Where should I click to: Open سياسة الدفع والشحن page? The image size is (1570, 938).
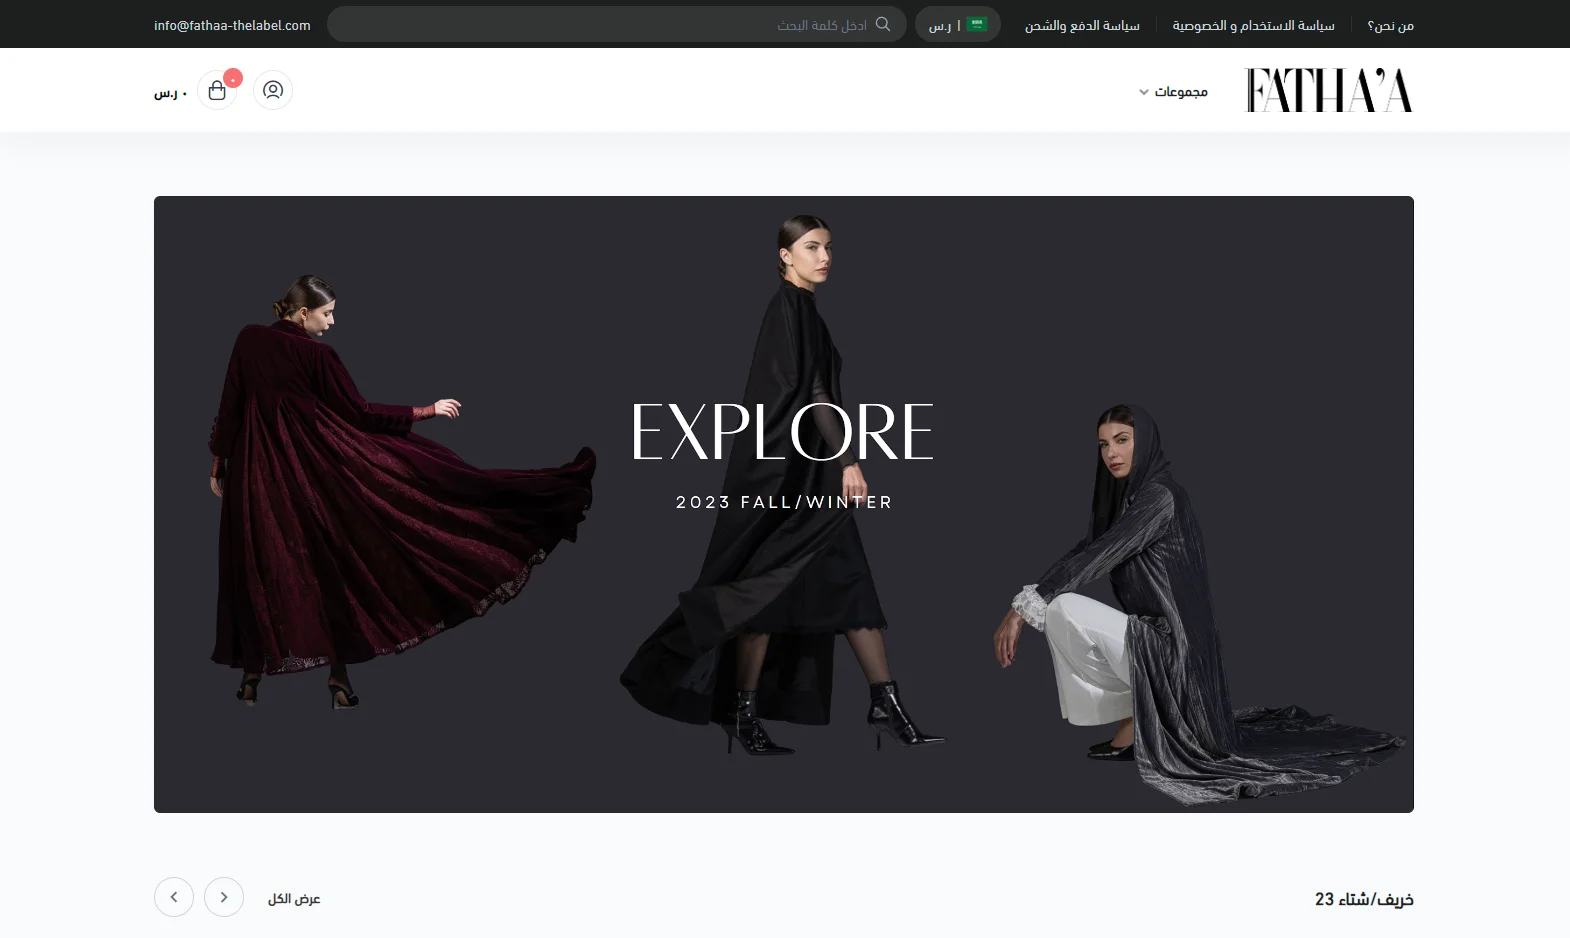(x=1082, y=25)
